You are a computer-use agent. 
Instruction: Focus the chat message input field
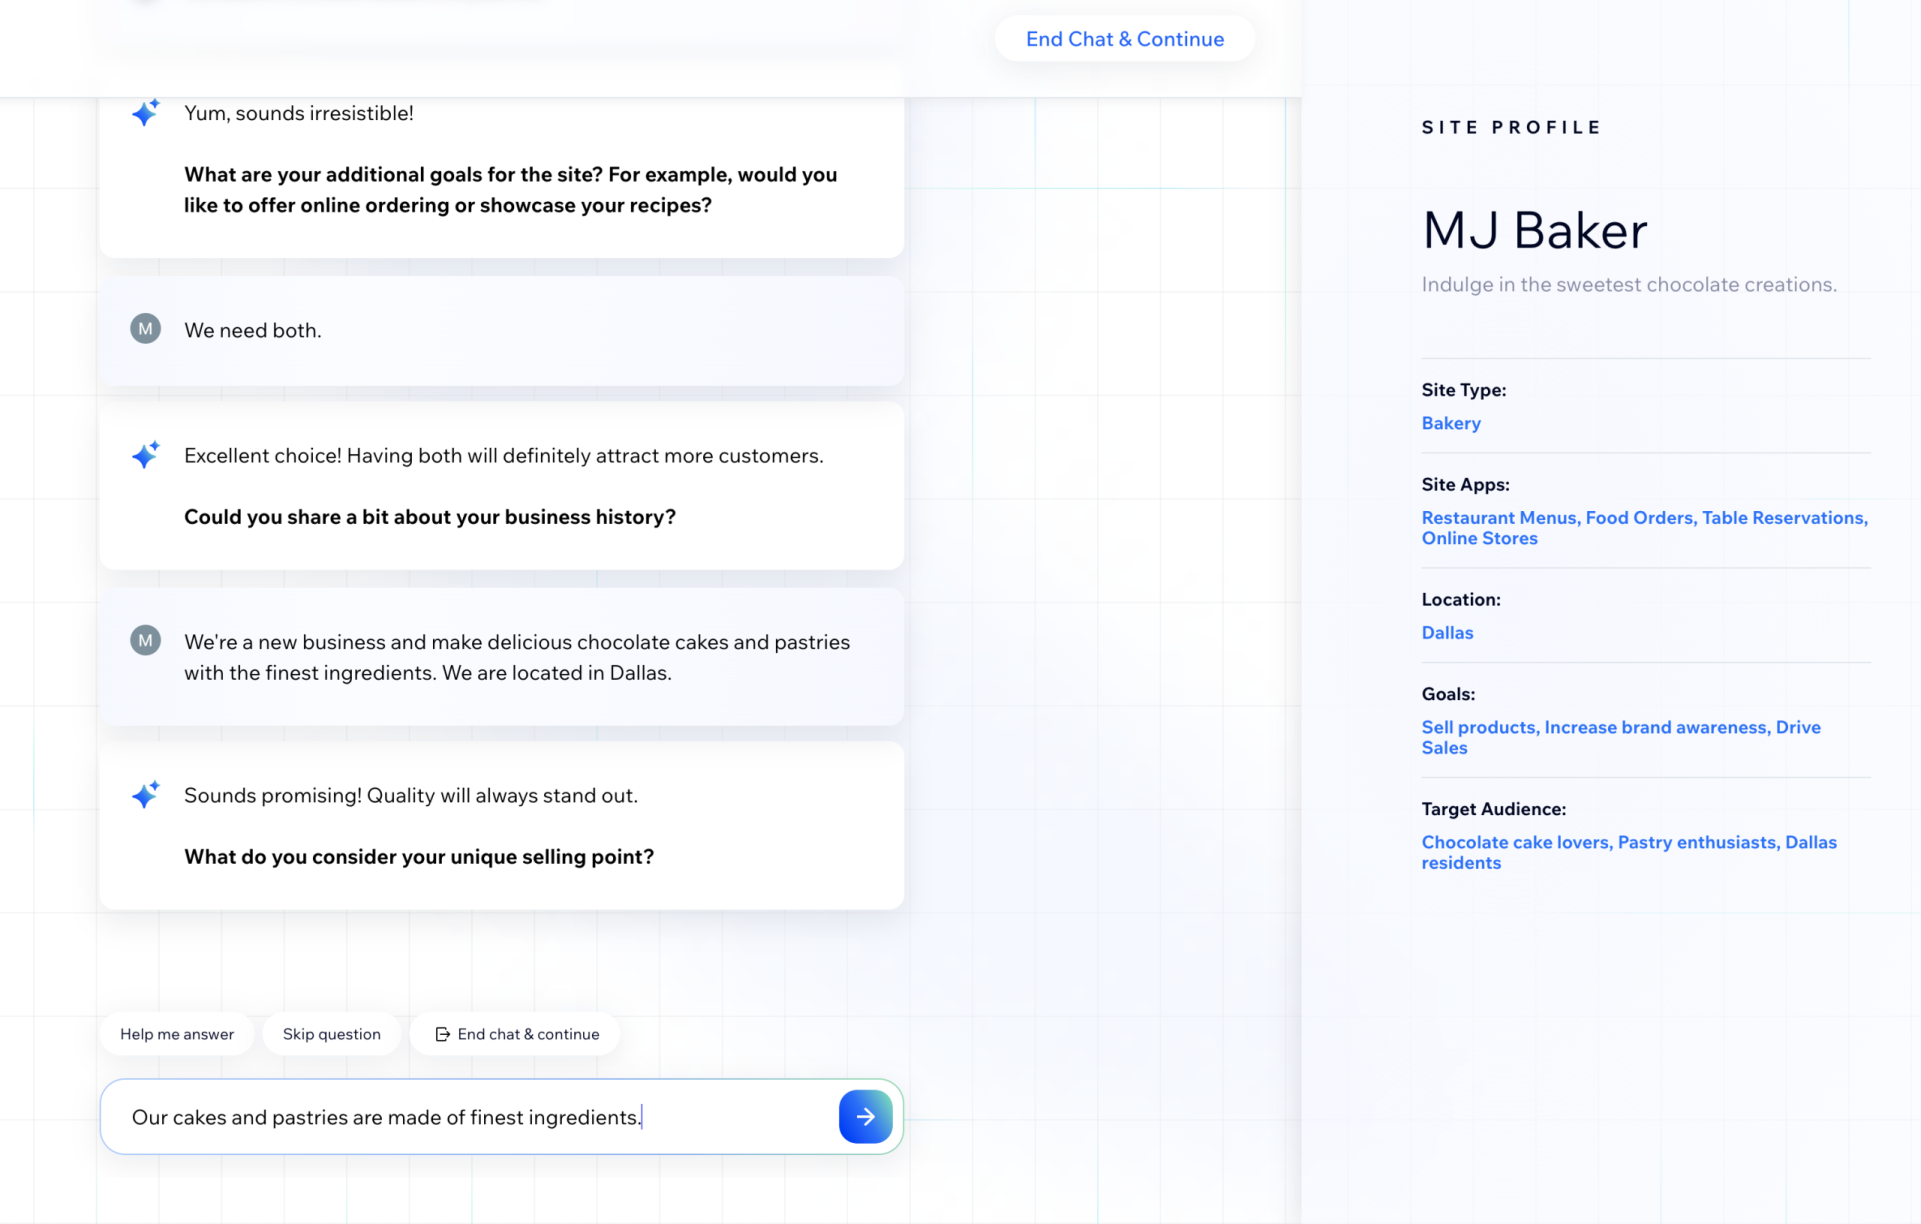470,1117
